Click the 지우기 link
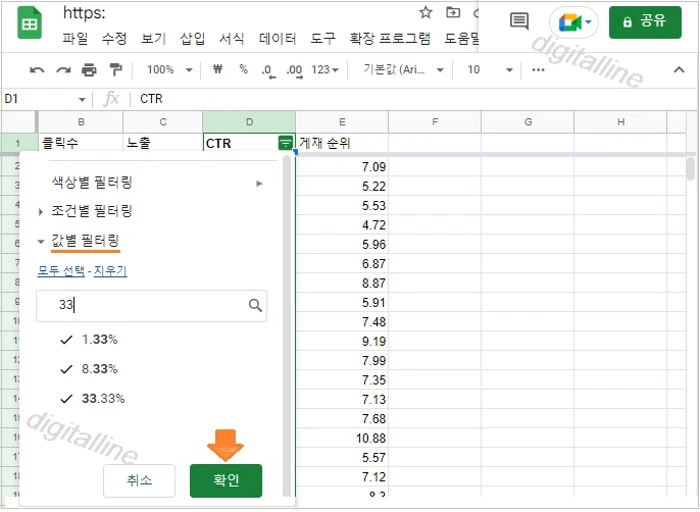 (x=110, y=271)
